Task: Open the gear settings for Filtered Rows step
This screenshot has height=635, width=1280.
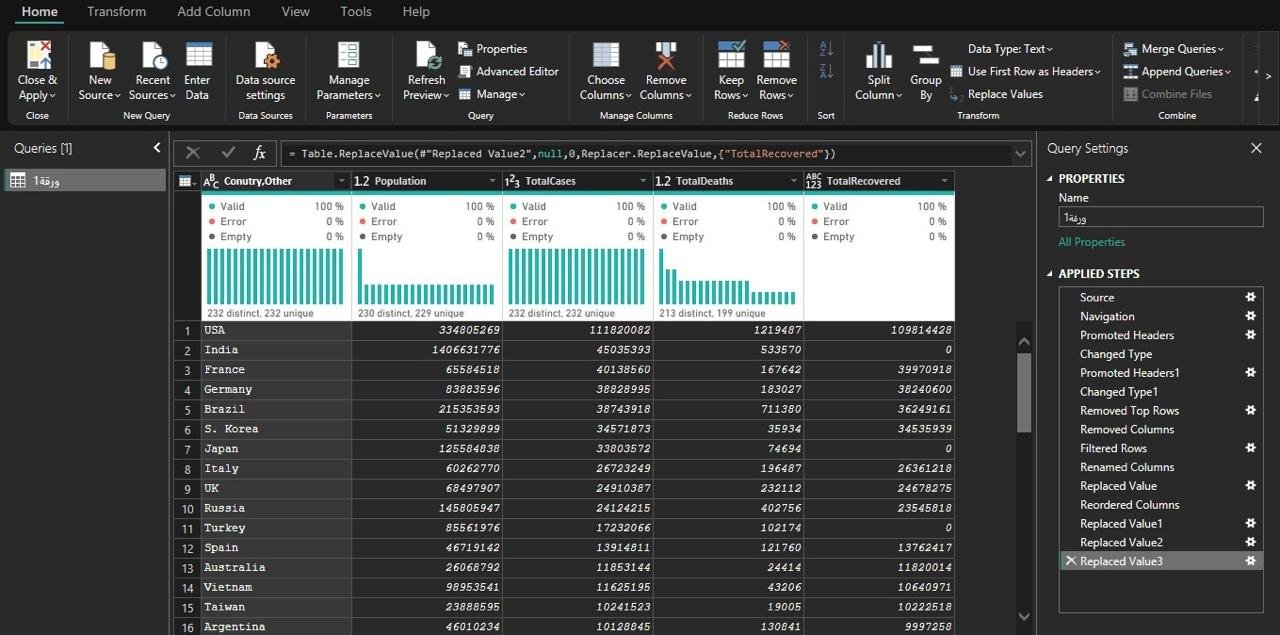Action: (x=1250, y=448)
